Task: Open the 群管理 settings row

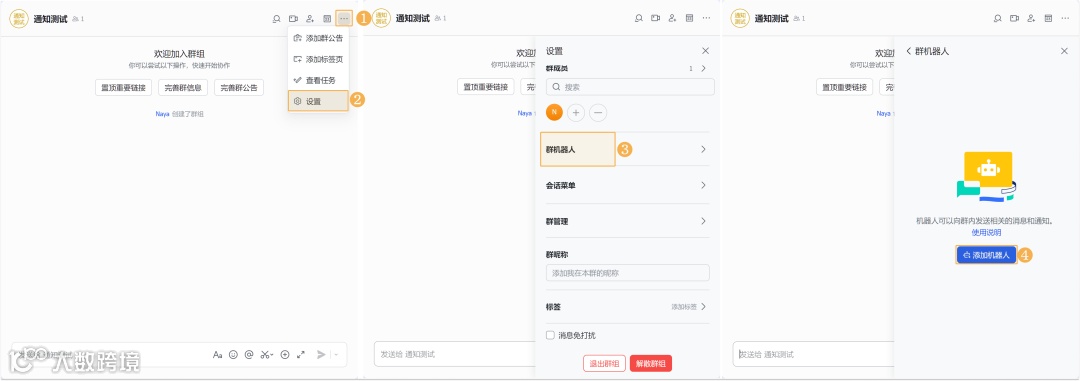Action: click(x=627, y=221)
